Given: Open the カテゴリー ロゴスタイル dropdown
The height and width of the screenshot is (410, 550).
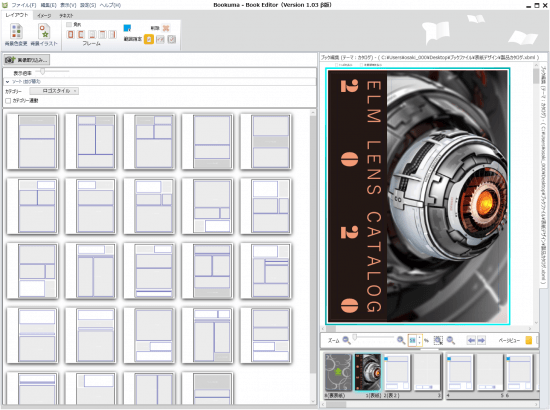Looking at the screenshot, I should click(54, 91).
